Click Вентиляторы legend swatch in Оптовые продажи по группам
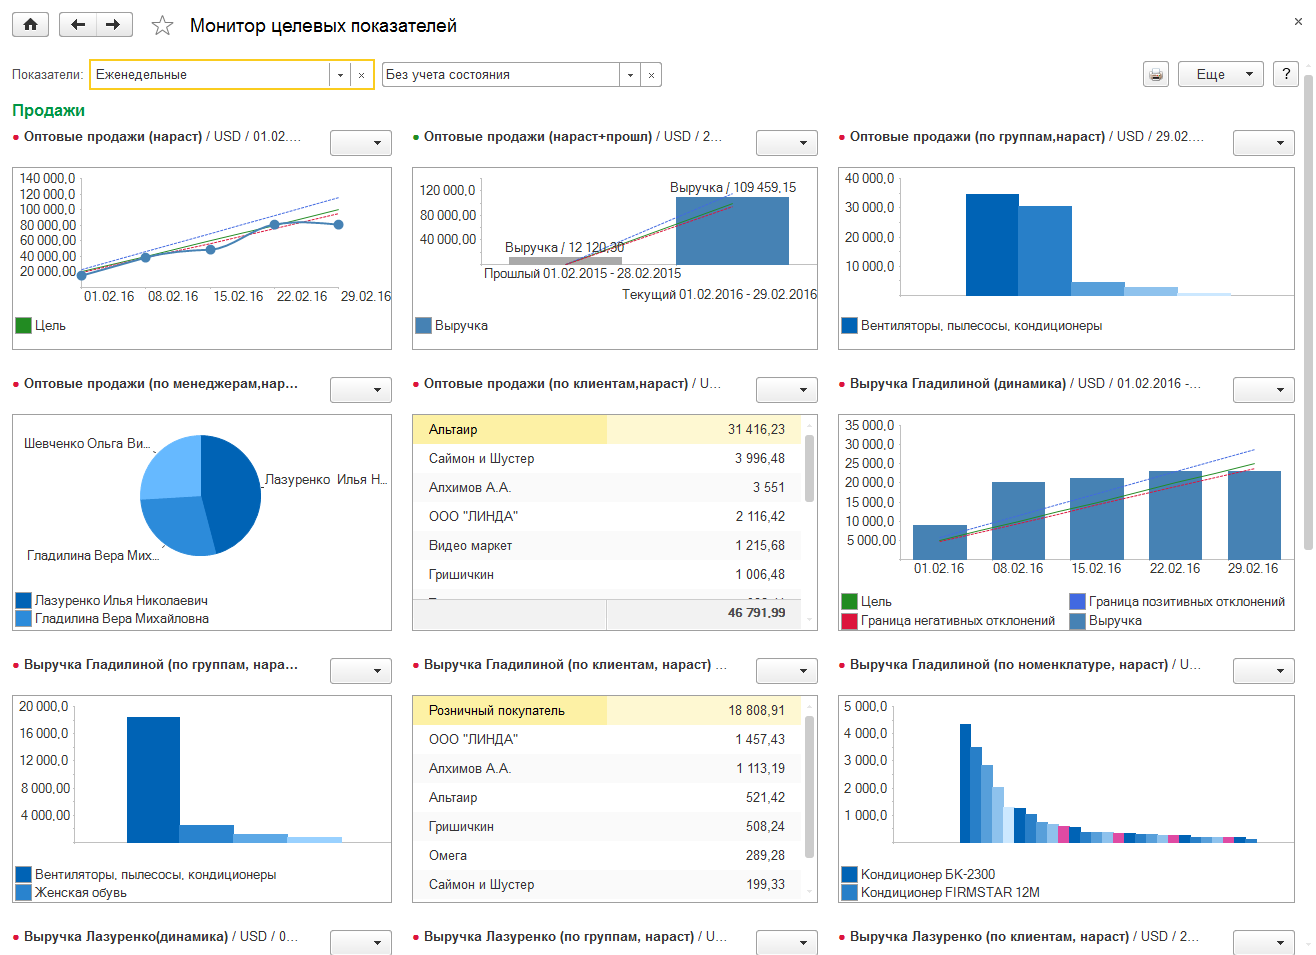1316x955 pixels. click(849, 325)
